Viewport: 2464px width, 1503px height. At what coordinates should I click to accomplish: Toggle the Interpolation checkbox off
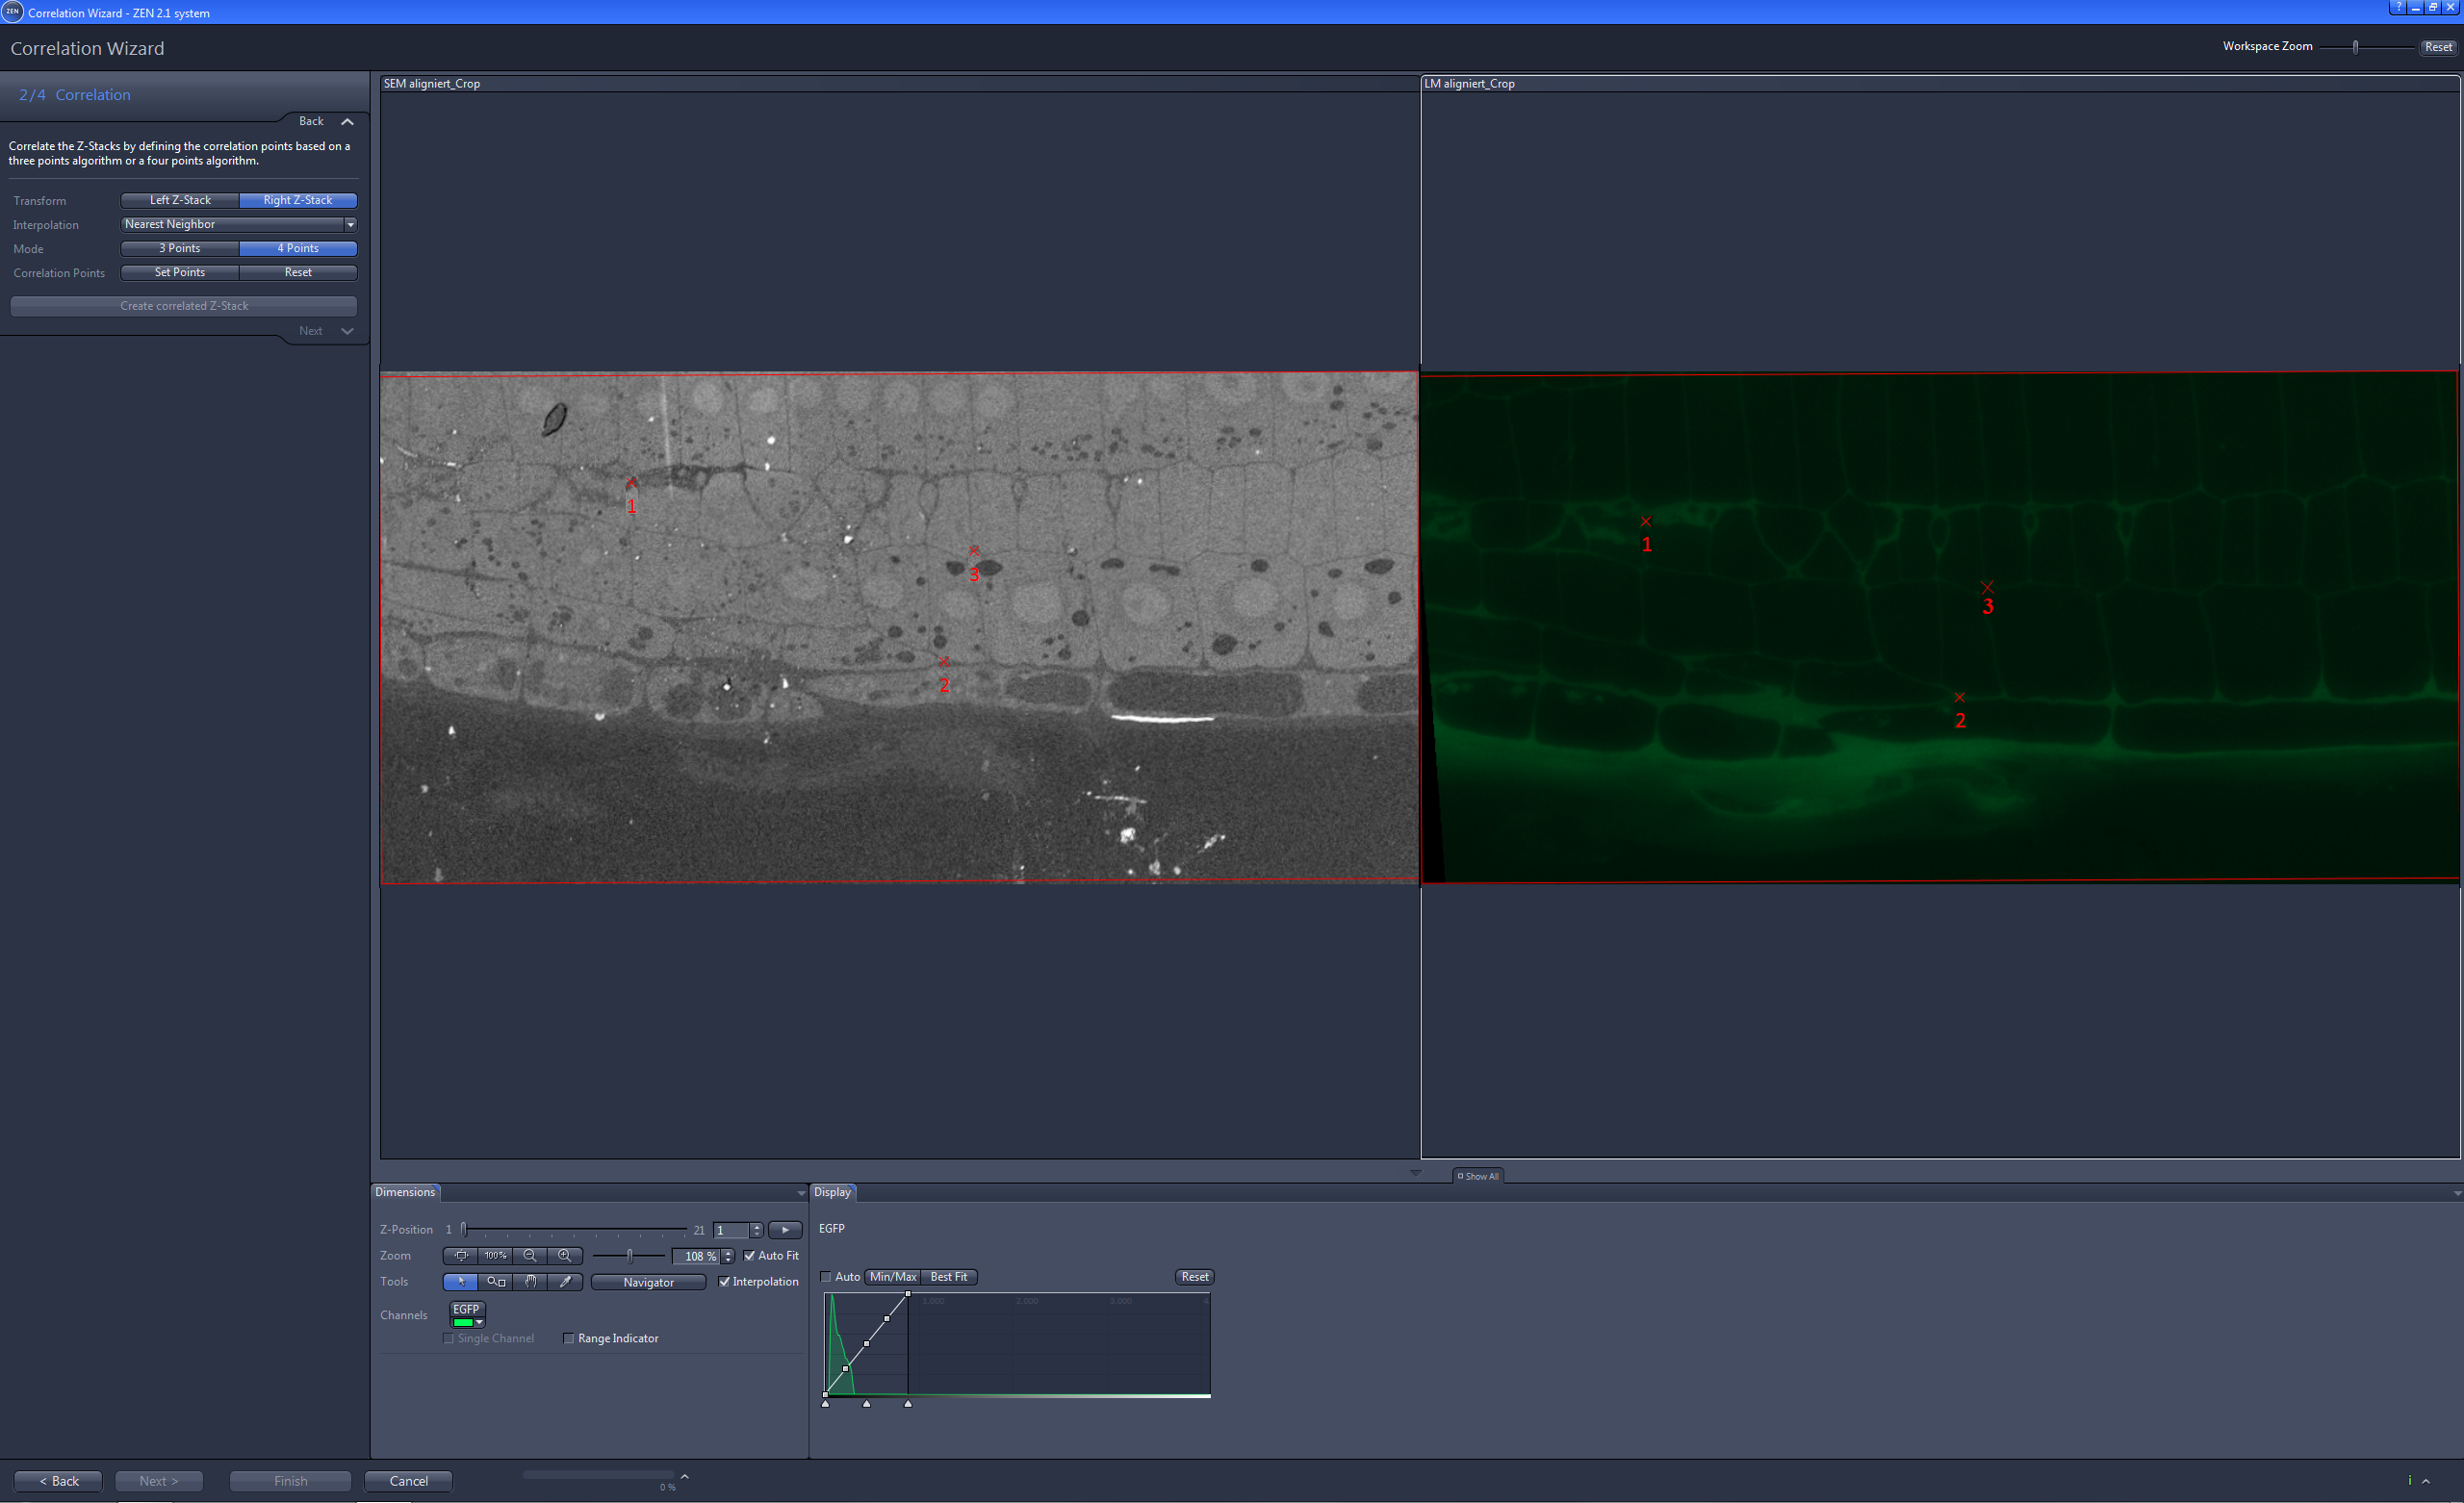725,1282
